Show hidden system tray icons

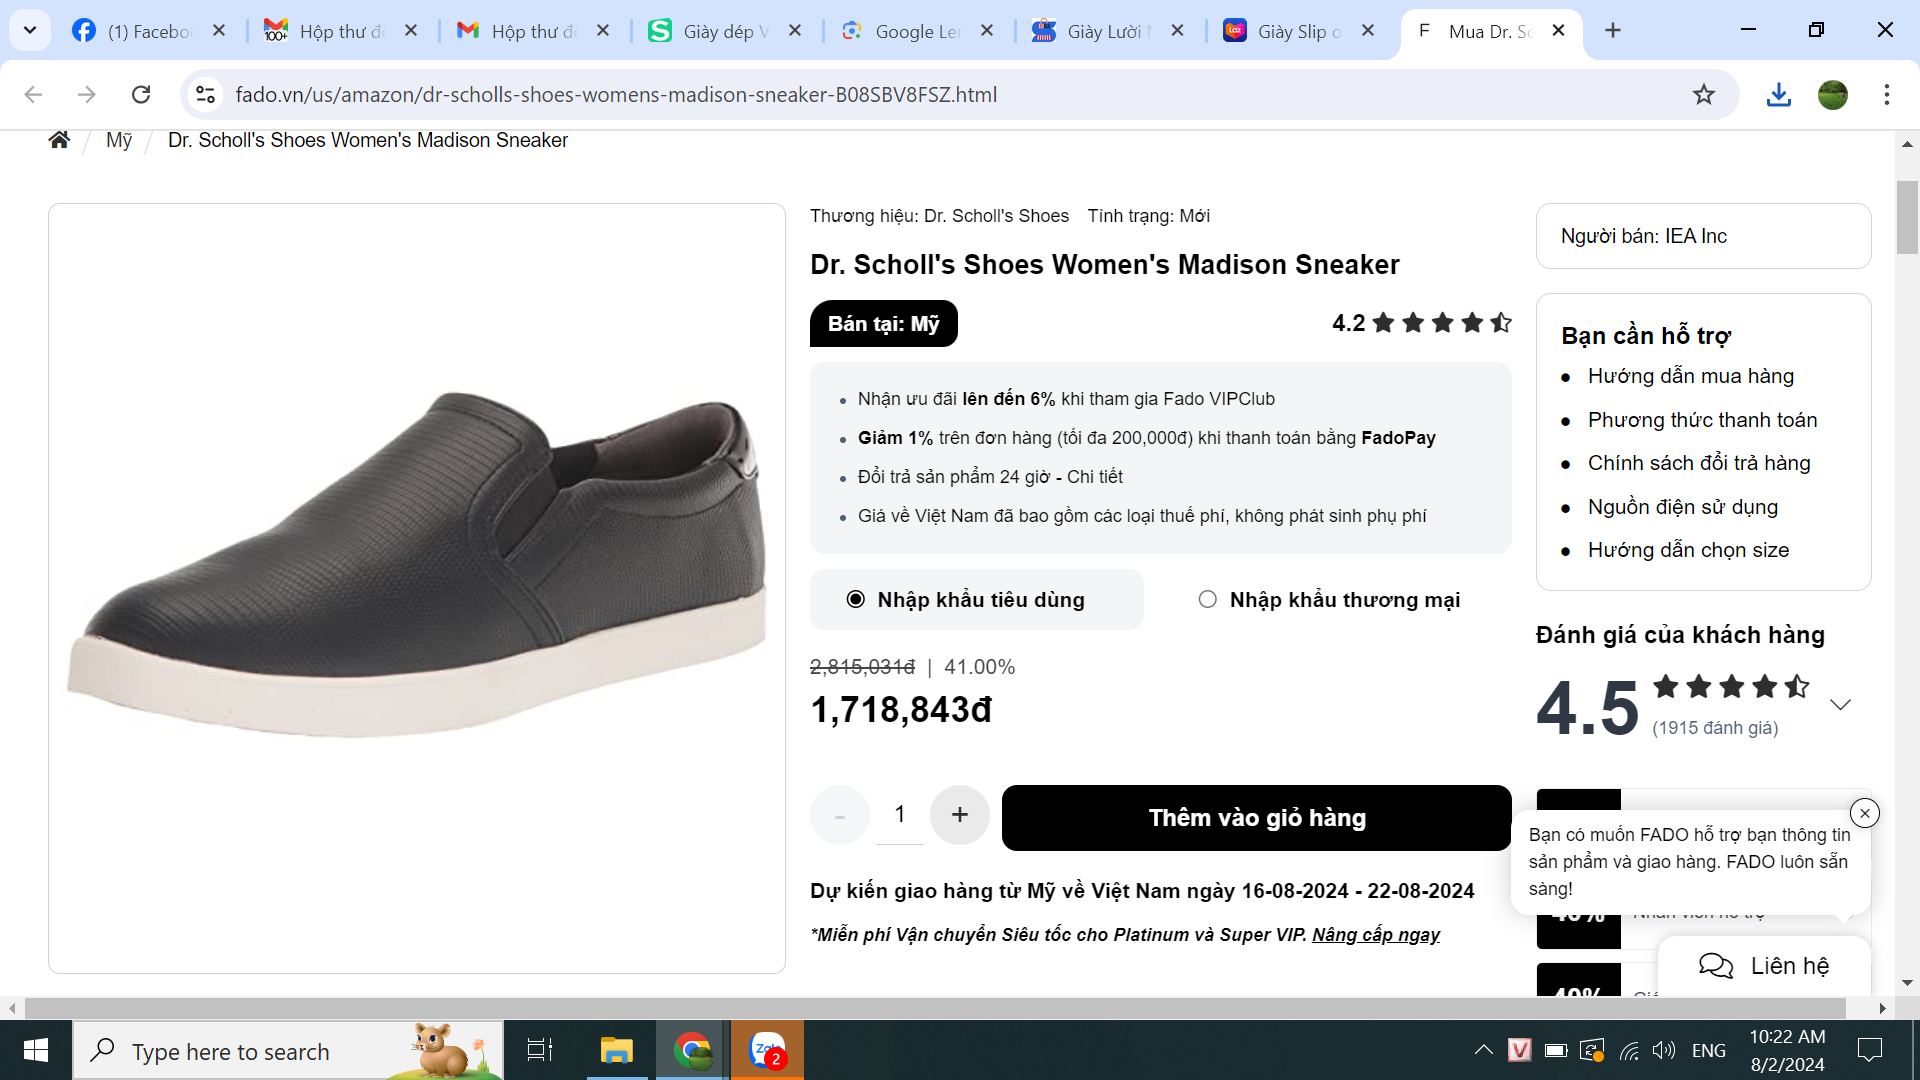click(1483, 1050)
